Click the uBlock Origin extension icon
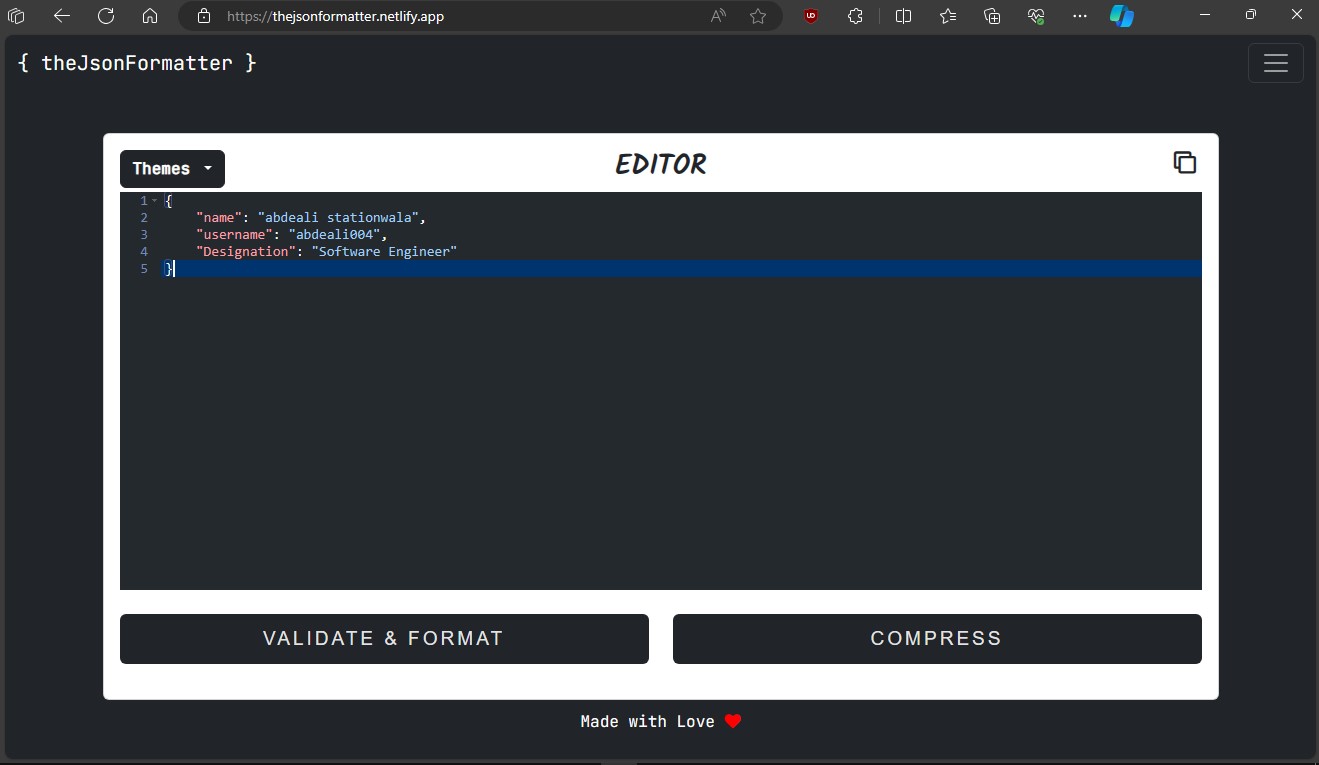Image resolution: width=1319 pixels, height=765 pixels. (x=810, y=16)
